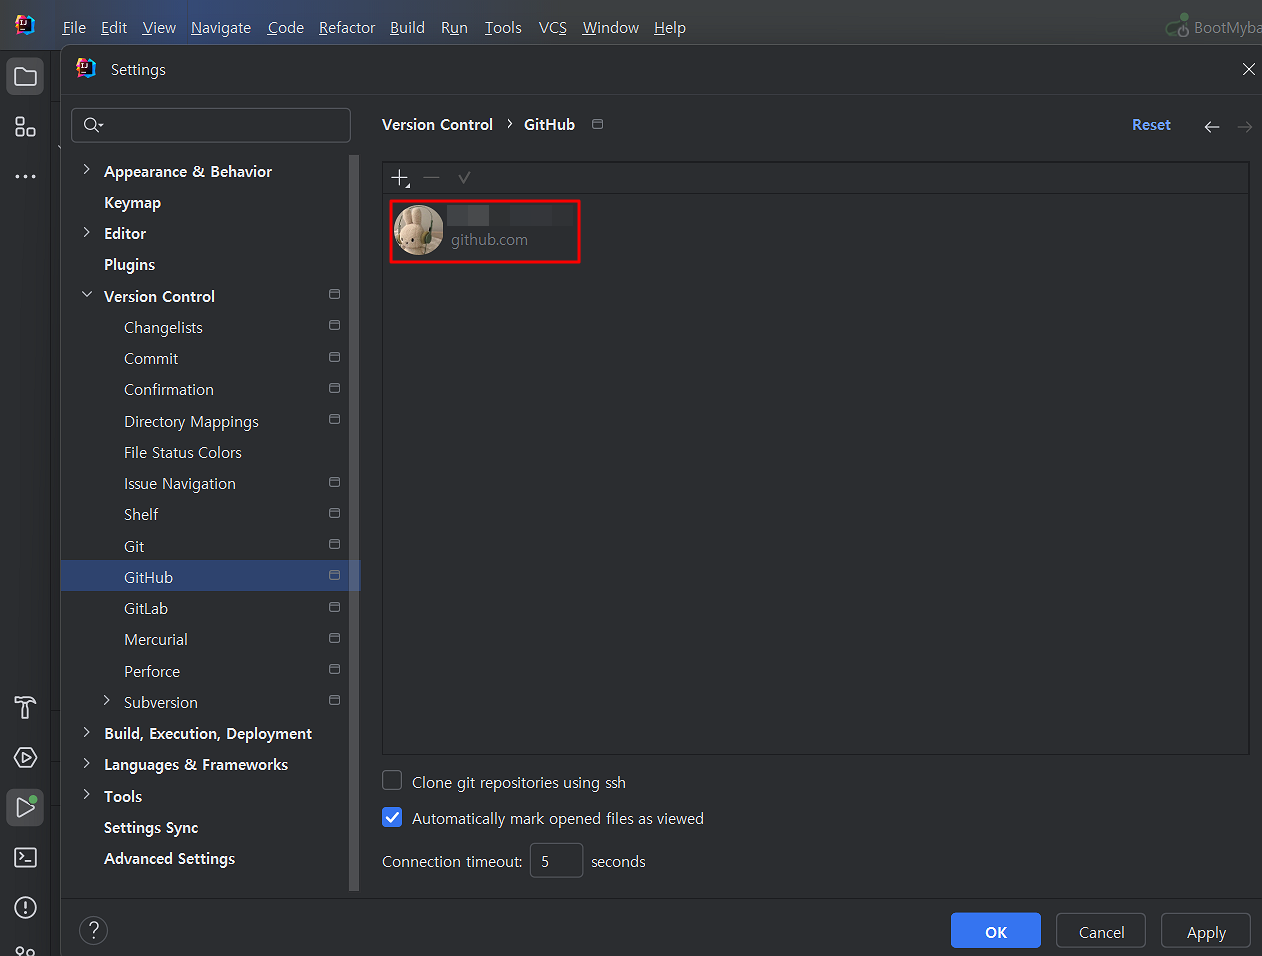The height and width of the screenshot is (956, 1262).
Task: Go forward with the right arrow
Action: click(x=1245, y=126)
